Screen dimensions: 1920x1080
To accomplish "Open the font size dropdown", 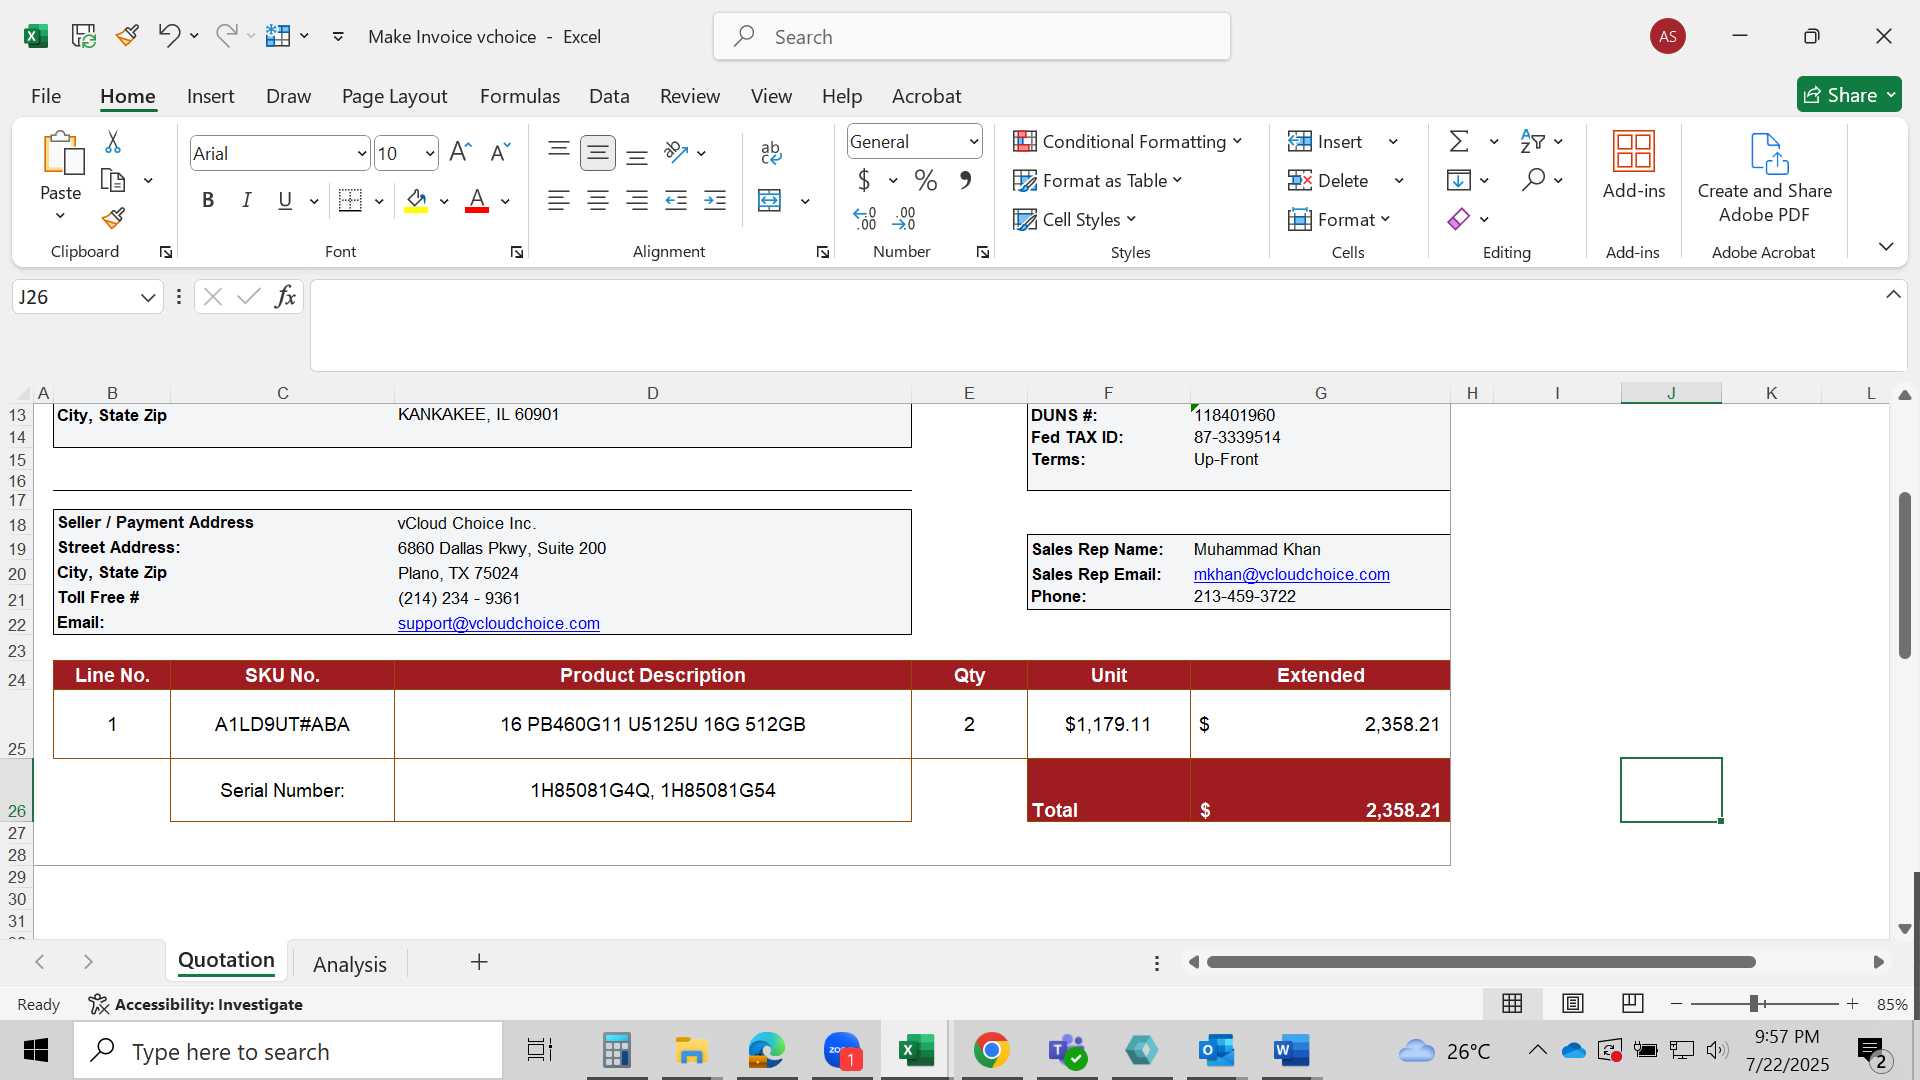I will pyautogui.click(x=430, y=153).
